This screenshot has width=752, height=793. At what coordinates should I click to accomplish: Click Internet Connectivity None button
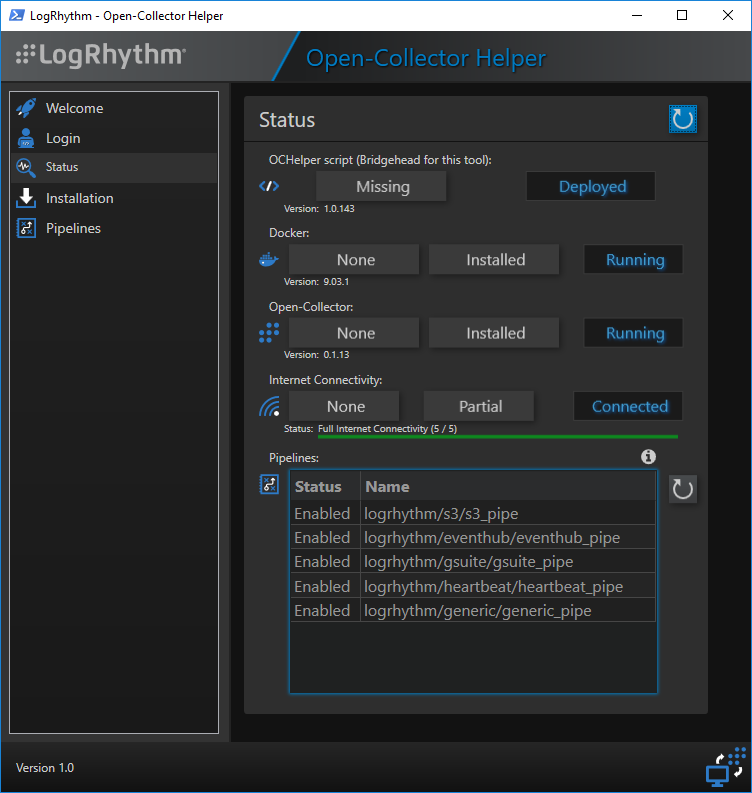[344, 406]
